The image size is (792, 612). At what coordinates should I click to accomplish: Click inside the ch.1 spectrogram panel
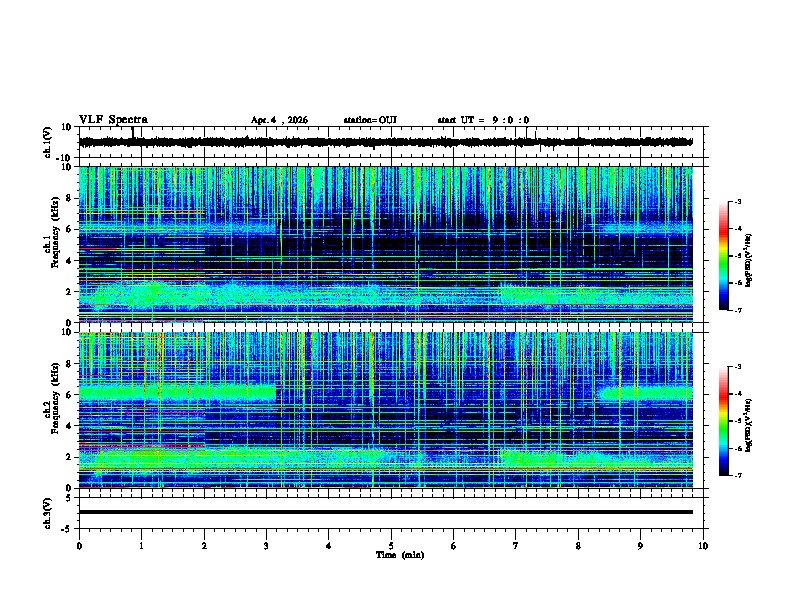[385, 244]
